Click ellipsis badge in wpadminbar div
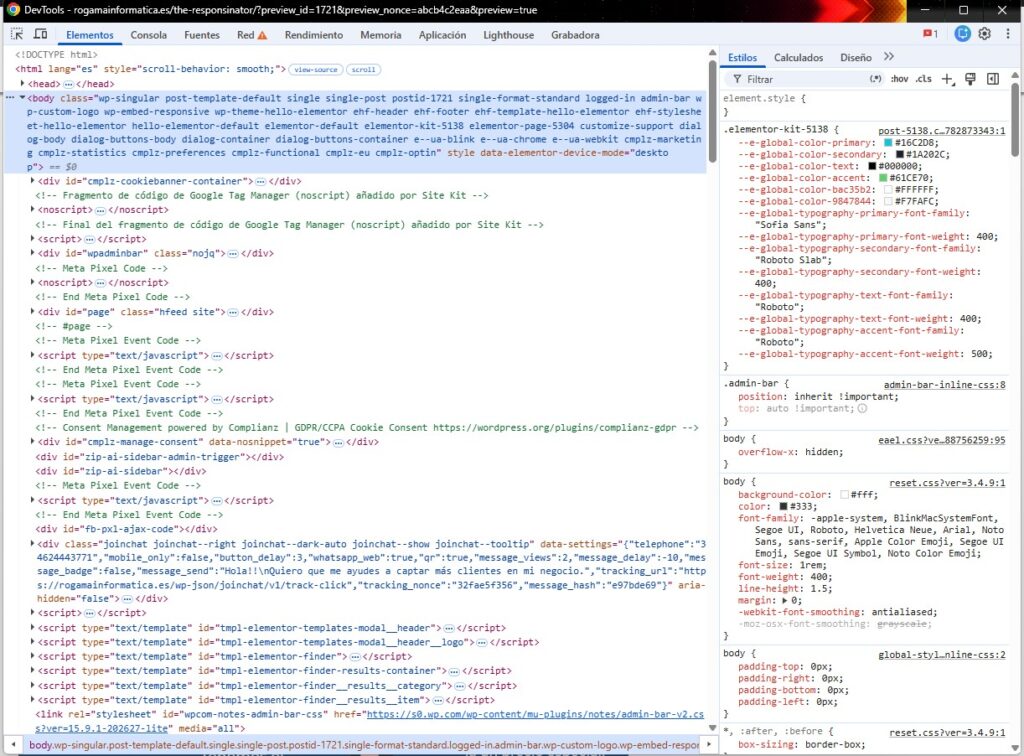 click(233, 253)
